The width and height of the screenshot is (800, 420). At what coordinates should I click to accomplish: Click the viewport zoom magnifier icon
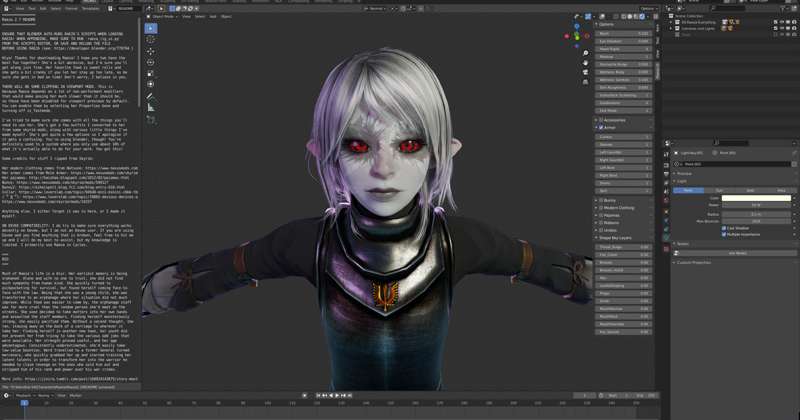click(x=585, y=53)
